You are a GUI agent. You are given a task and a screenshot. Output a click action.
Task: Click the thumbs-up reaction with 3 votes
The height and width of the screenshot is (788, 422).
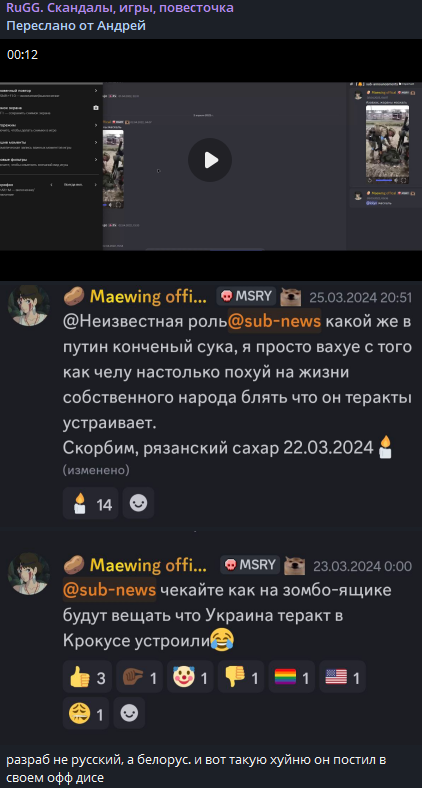point(87,676)
